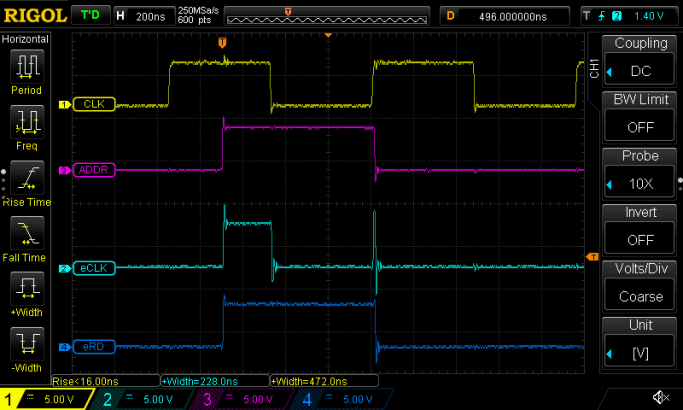This screenshot has height=410, width=683.
Task: Select the ADDR channel label
Action: pyautogui.click(x=94, y=169)
